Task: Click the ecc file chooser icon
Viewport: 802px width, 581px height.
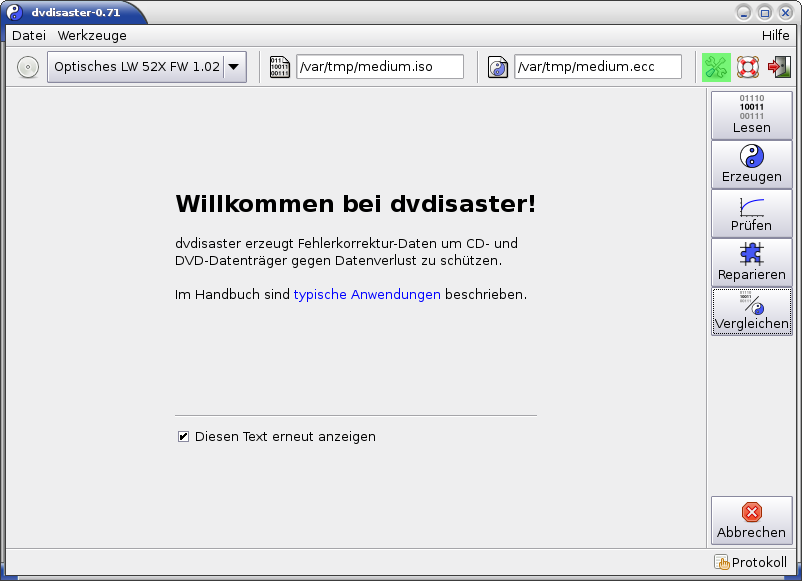Action: pyautogui.click(x=497, y=67)
